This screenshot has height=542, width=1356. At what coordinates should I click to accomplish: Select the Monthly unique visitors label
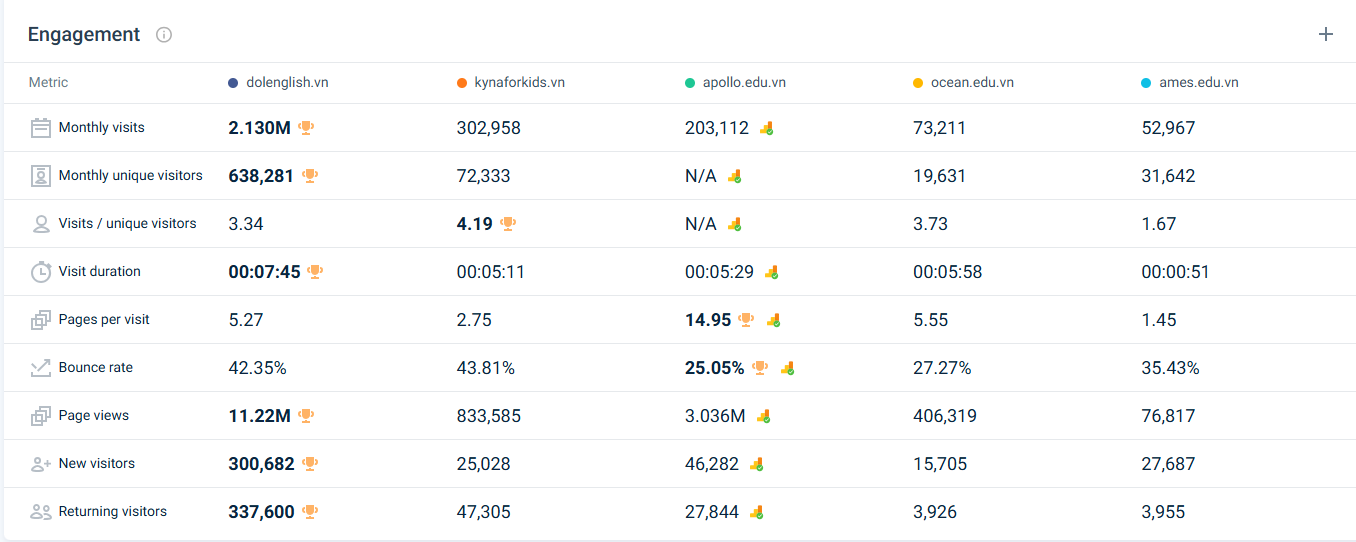131,176
